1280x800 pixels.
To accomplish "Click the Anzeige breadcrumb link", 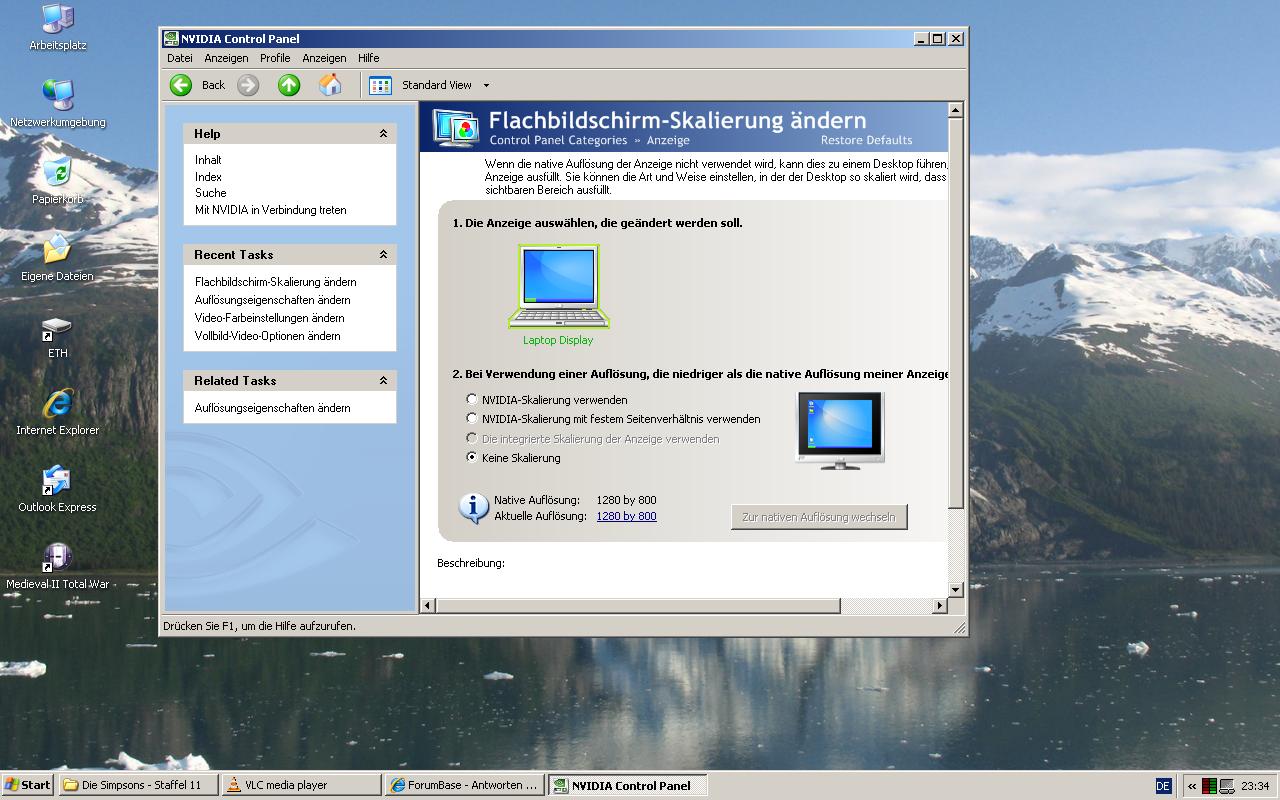I will tap(668, 140).
